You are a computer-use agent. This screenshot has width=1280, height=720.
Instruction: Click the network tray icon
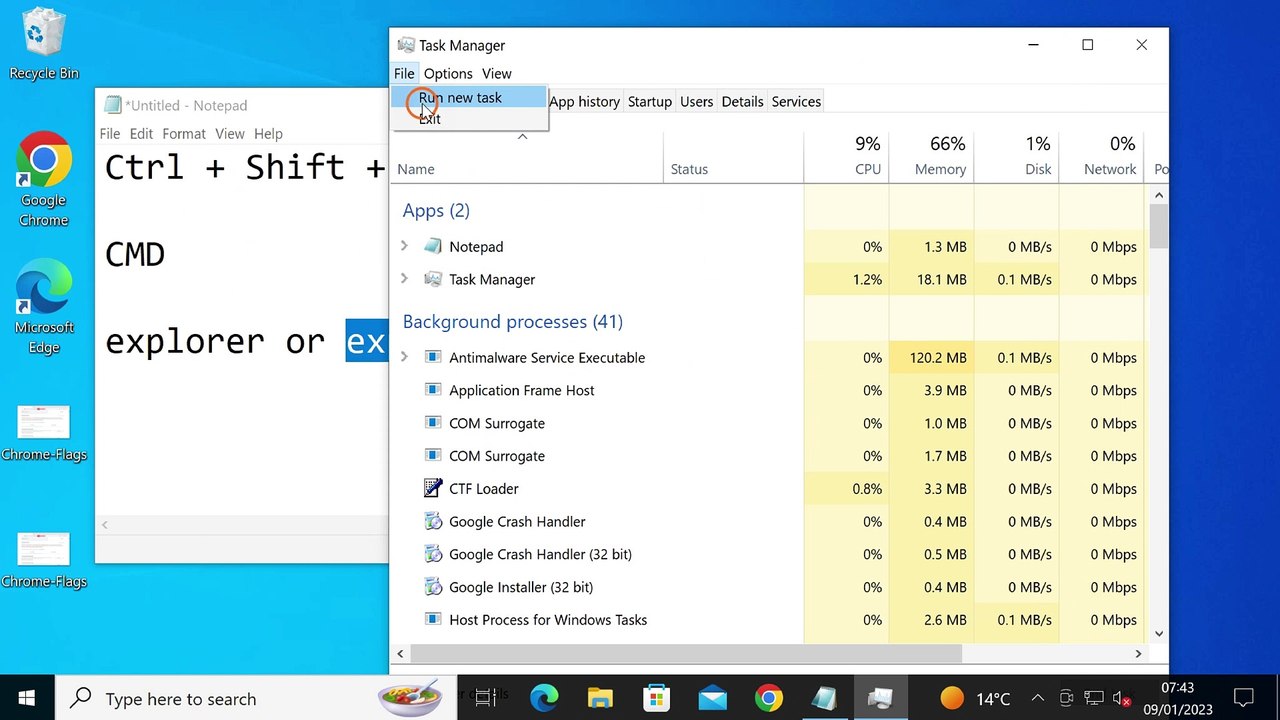point(1094,698)
